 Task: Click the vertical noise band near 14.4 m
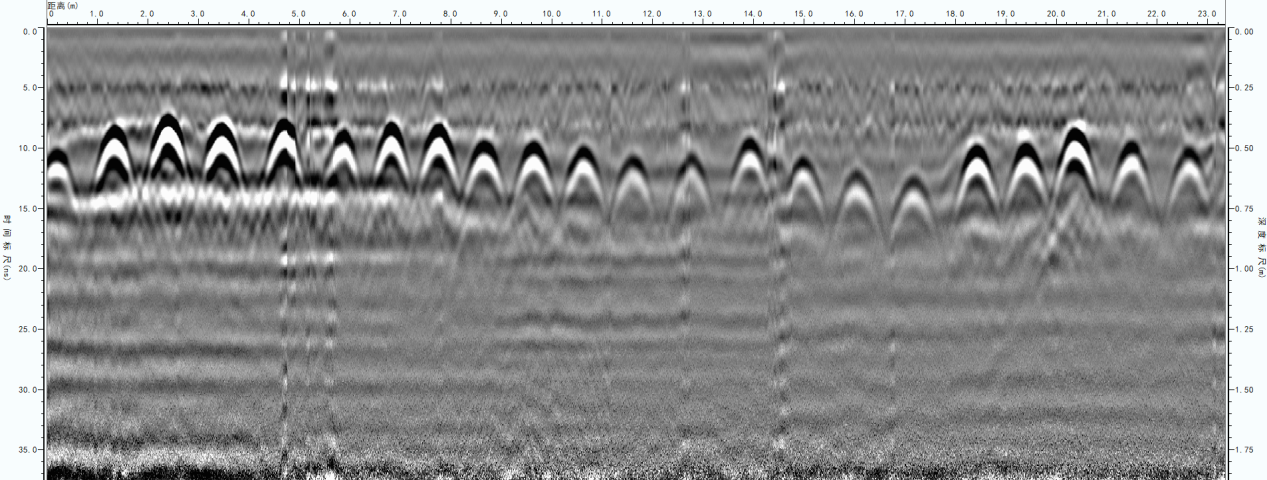click(775, 240)
